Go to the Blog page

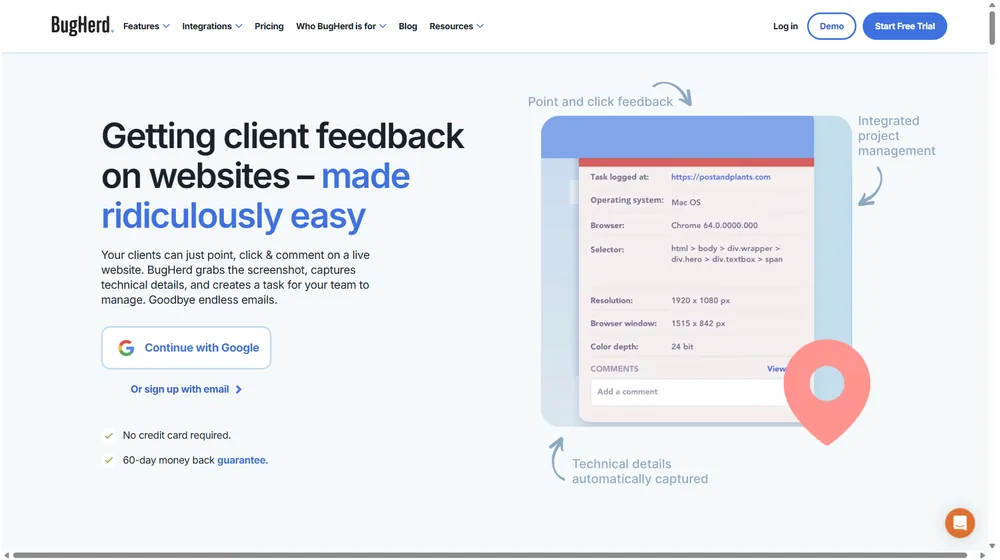408,26
